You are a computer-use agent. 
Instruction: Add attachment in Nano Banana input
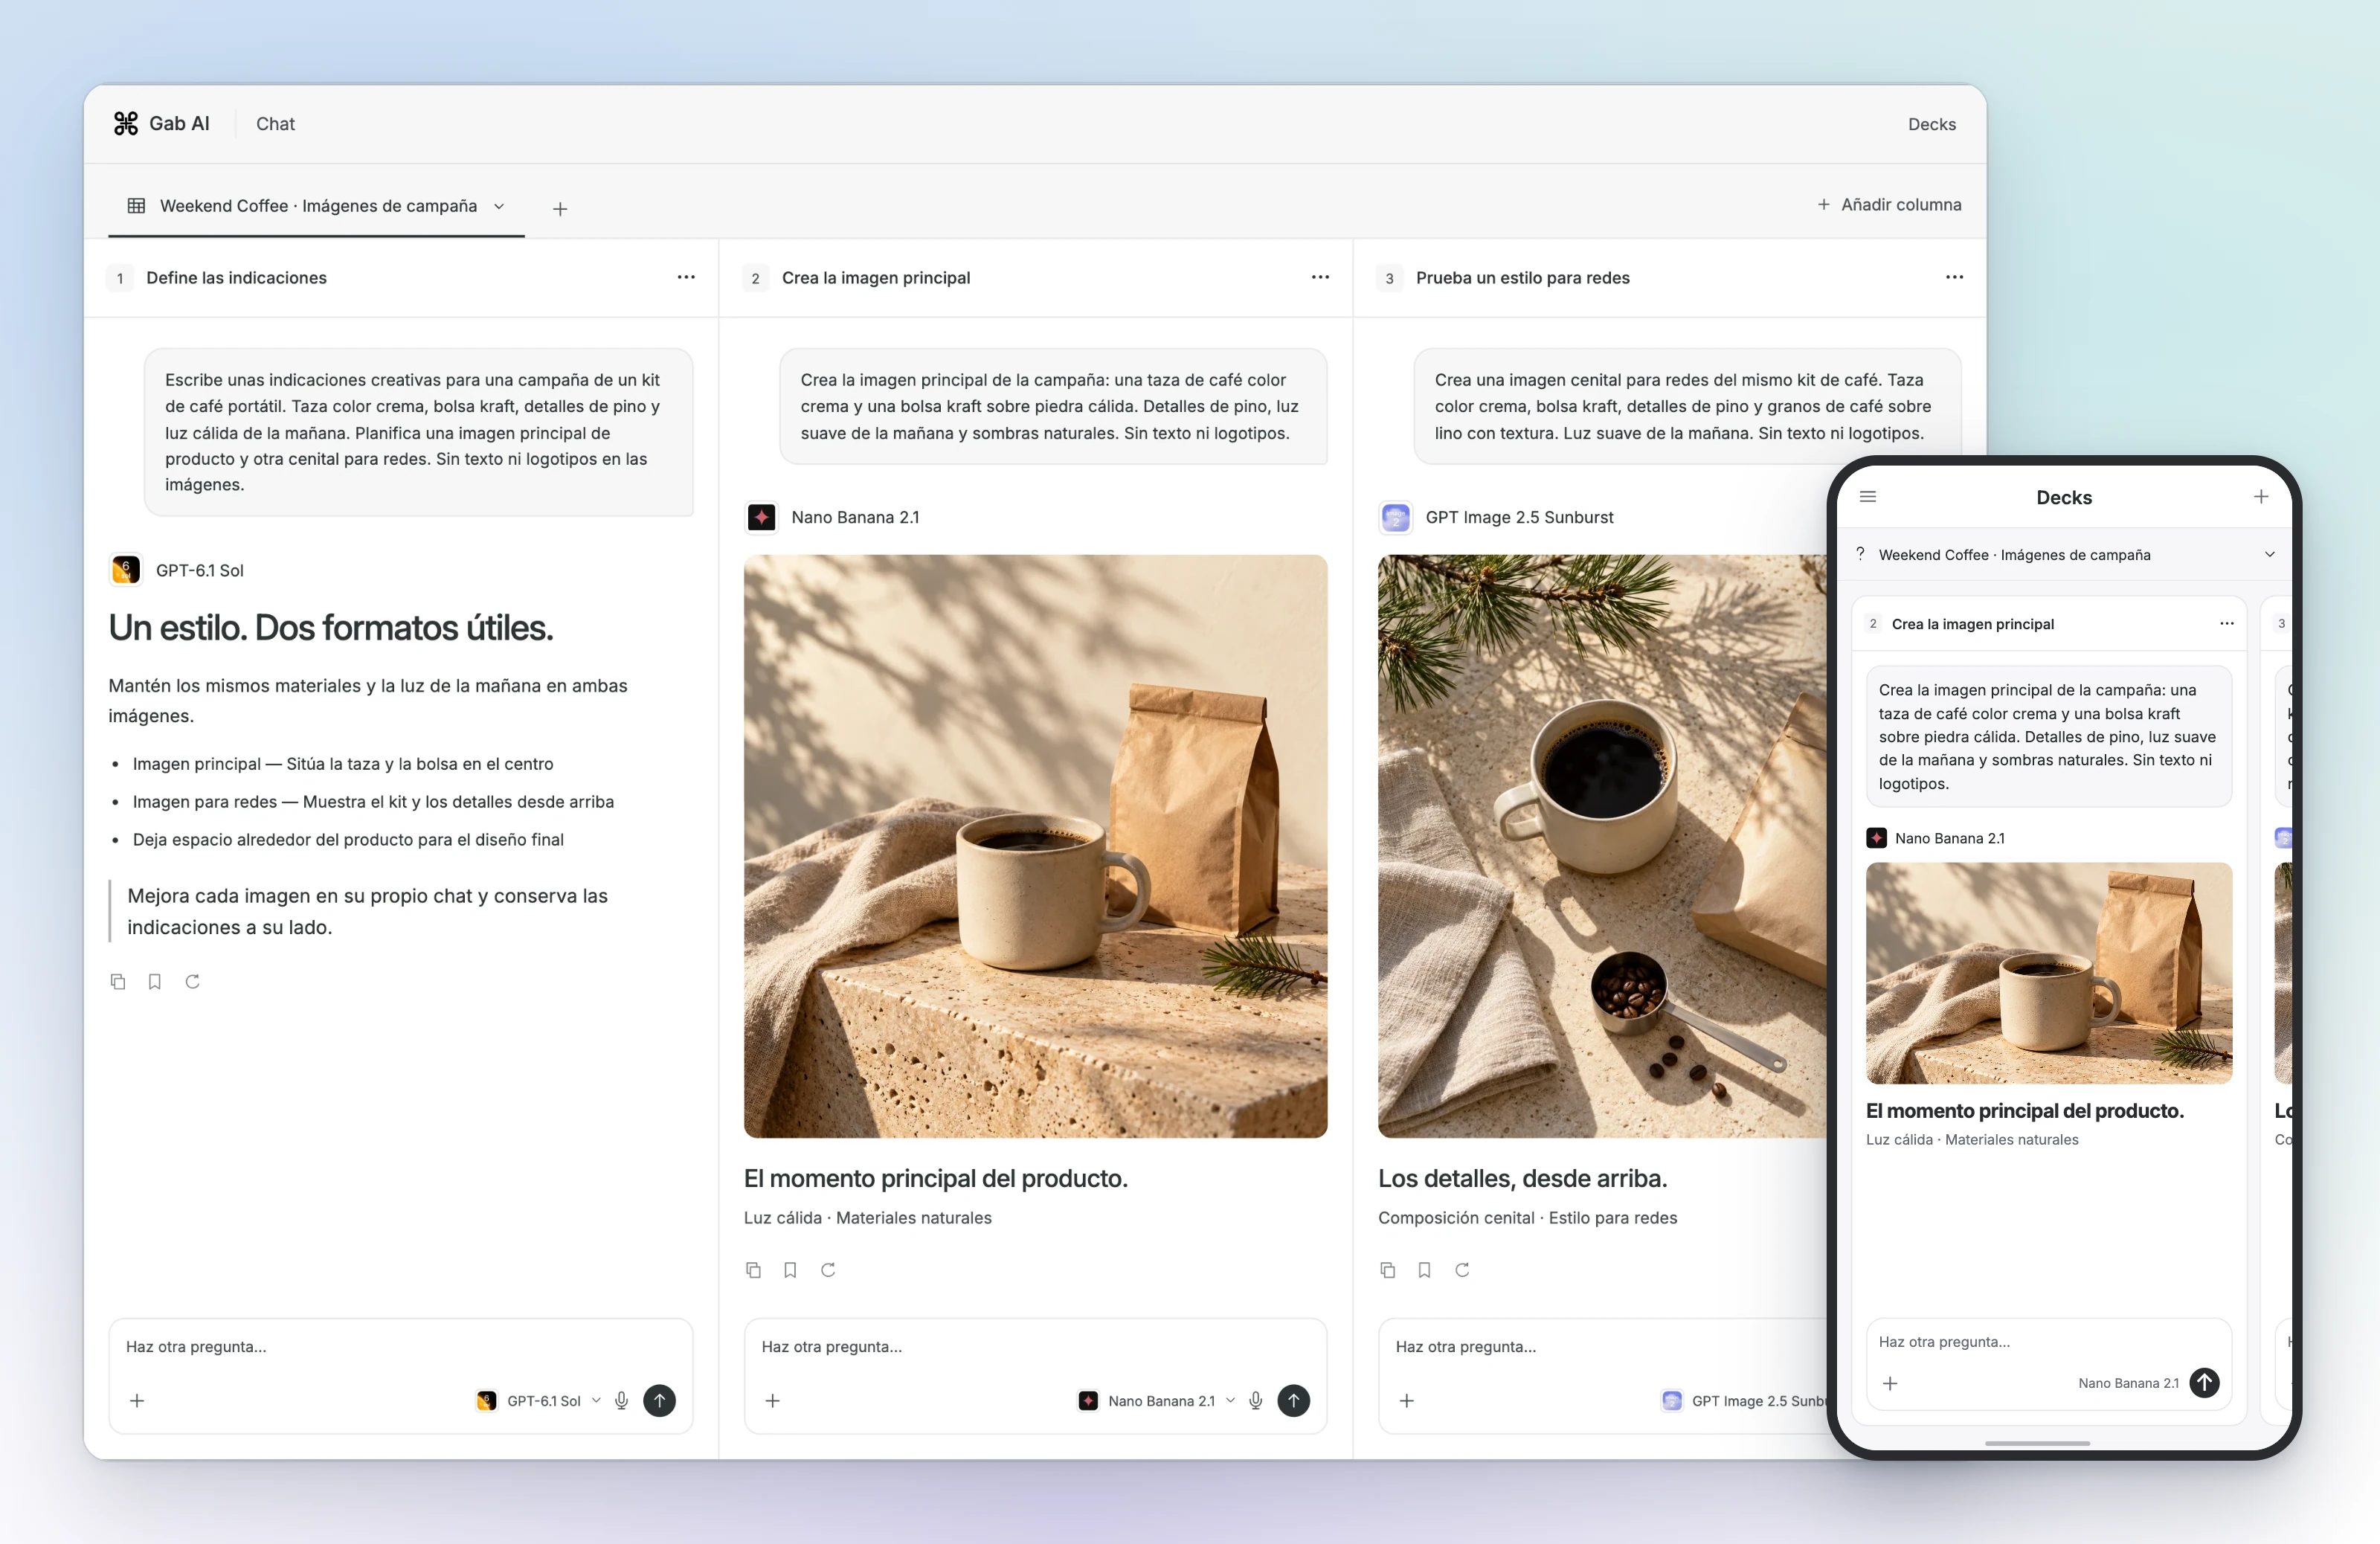773,1401
